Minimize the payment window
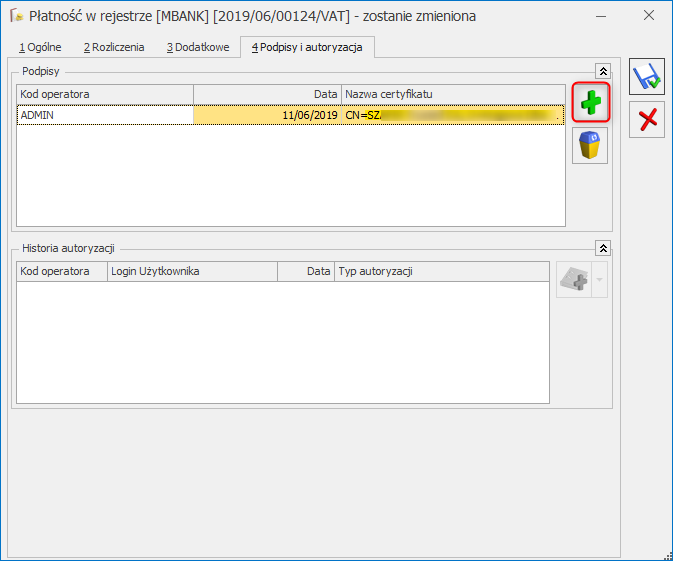The height and width of the screenshot is (561, 673). [601, 16]
